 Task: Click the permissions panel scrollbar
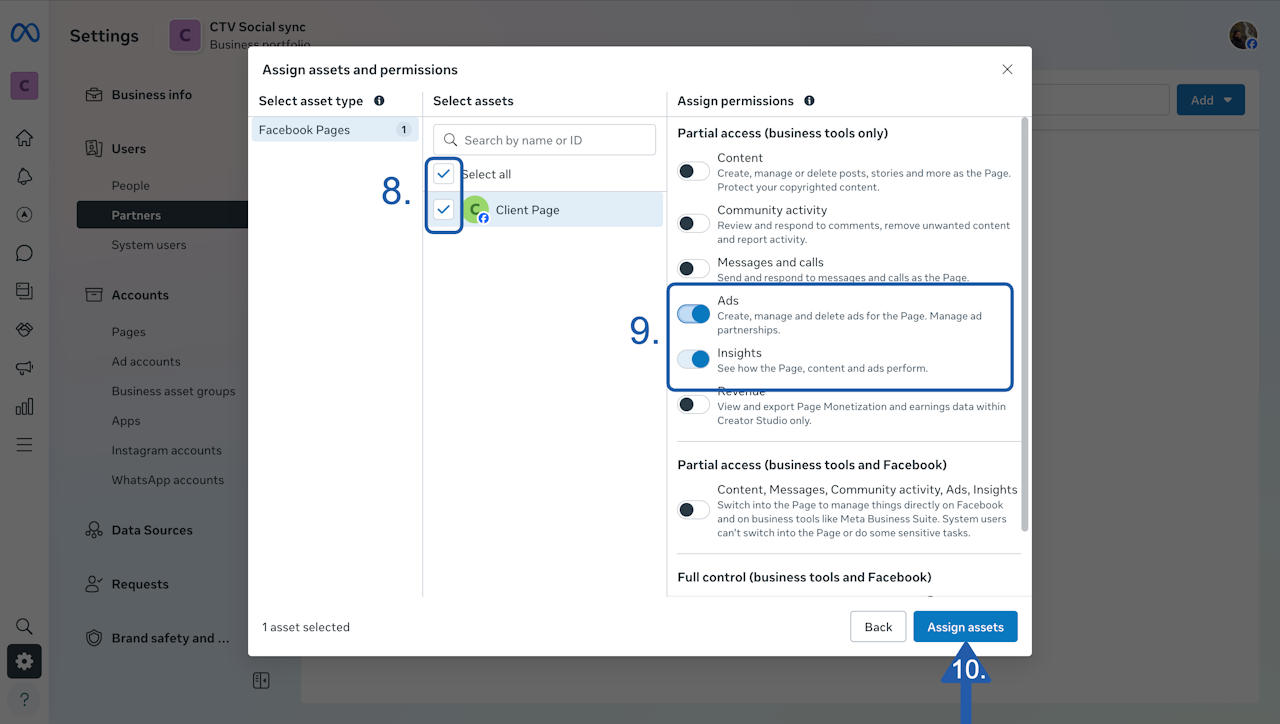pyautogui.click(x=1024, y=325)
